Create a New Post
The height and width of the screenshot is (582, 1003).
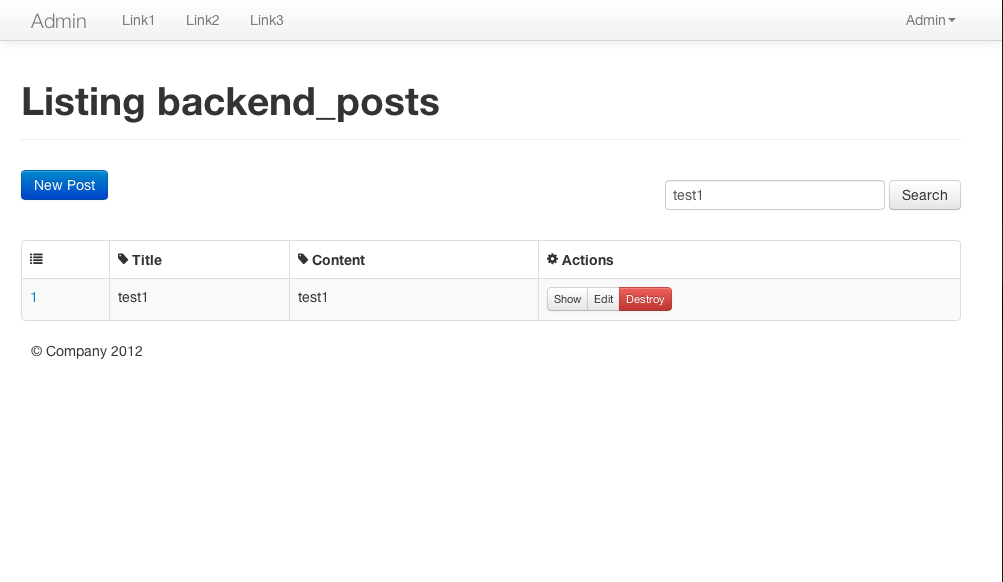(65, 185)
